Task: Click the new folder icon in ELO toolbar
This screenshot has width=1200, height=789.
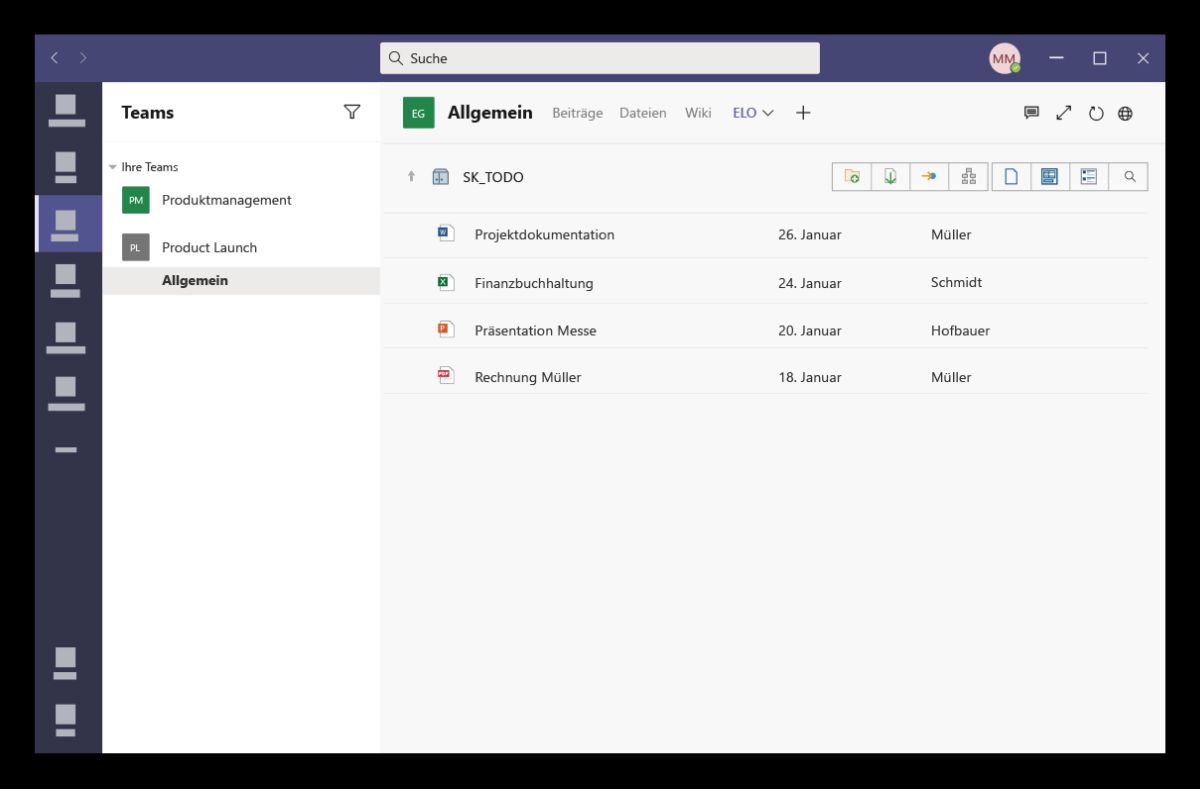Action: pos(852,177)
